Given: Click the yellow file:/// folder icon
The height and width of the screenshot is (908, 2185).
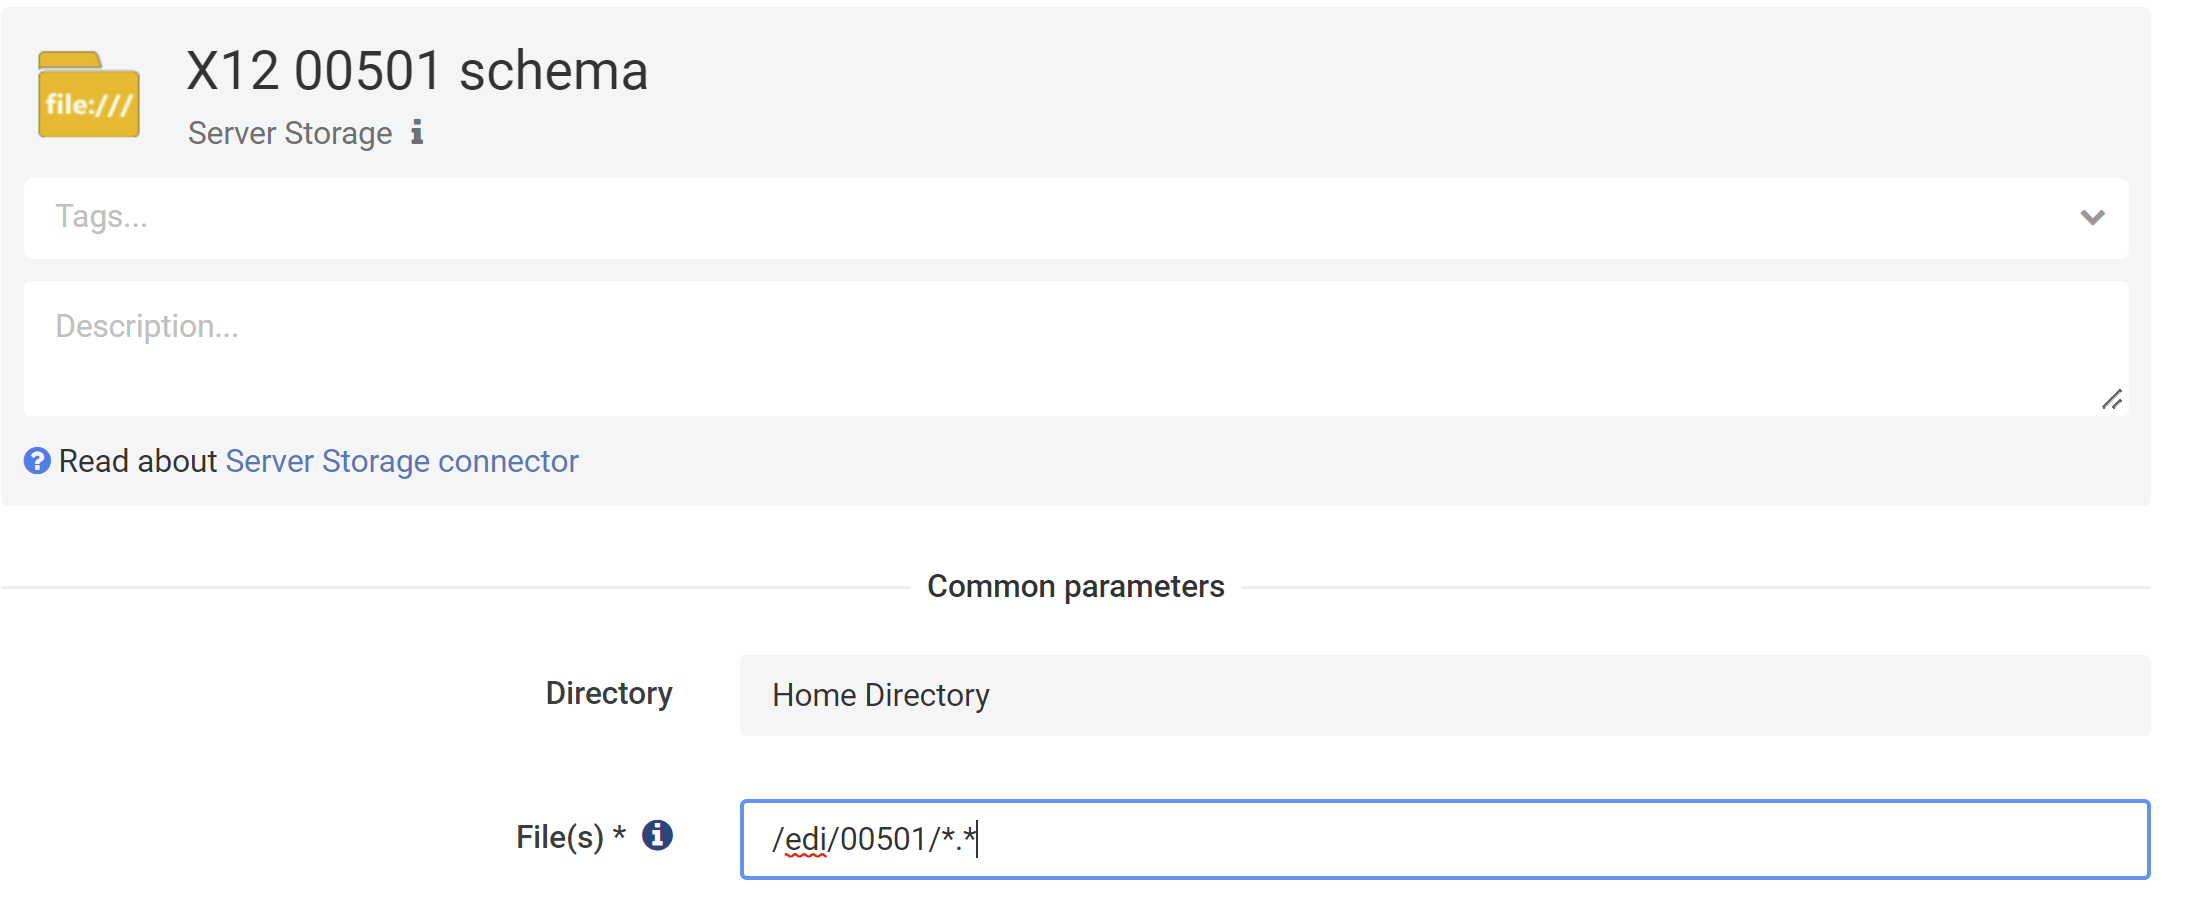Looking at the screenshot, I should [88, 95].
